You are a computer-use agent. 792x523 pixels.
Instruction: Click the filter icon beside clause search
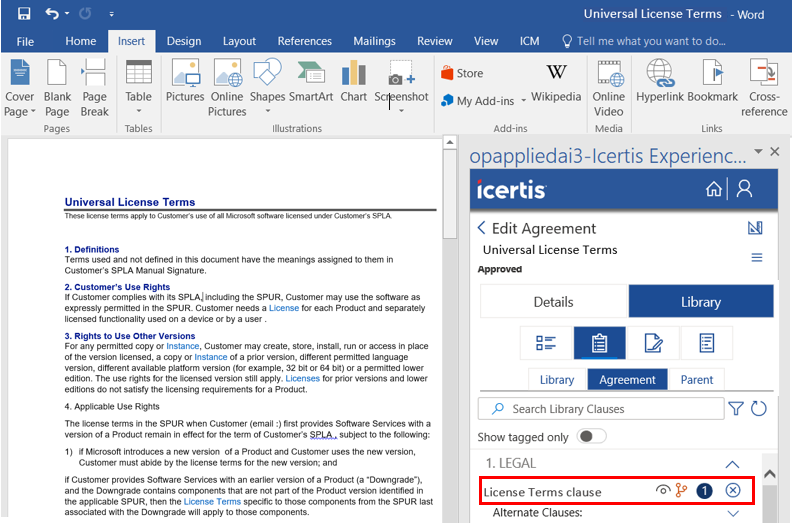736,408
